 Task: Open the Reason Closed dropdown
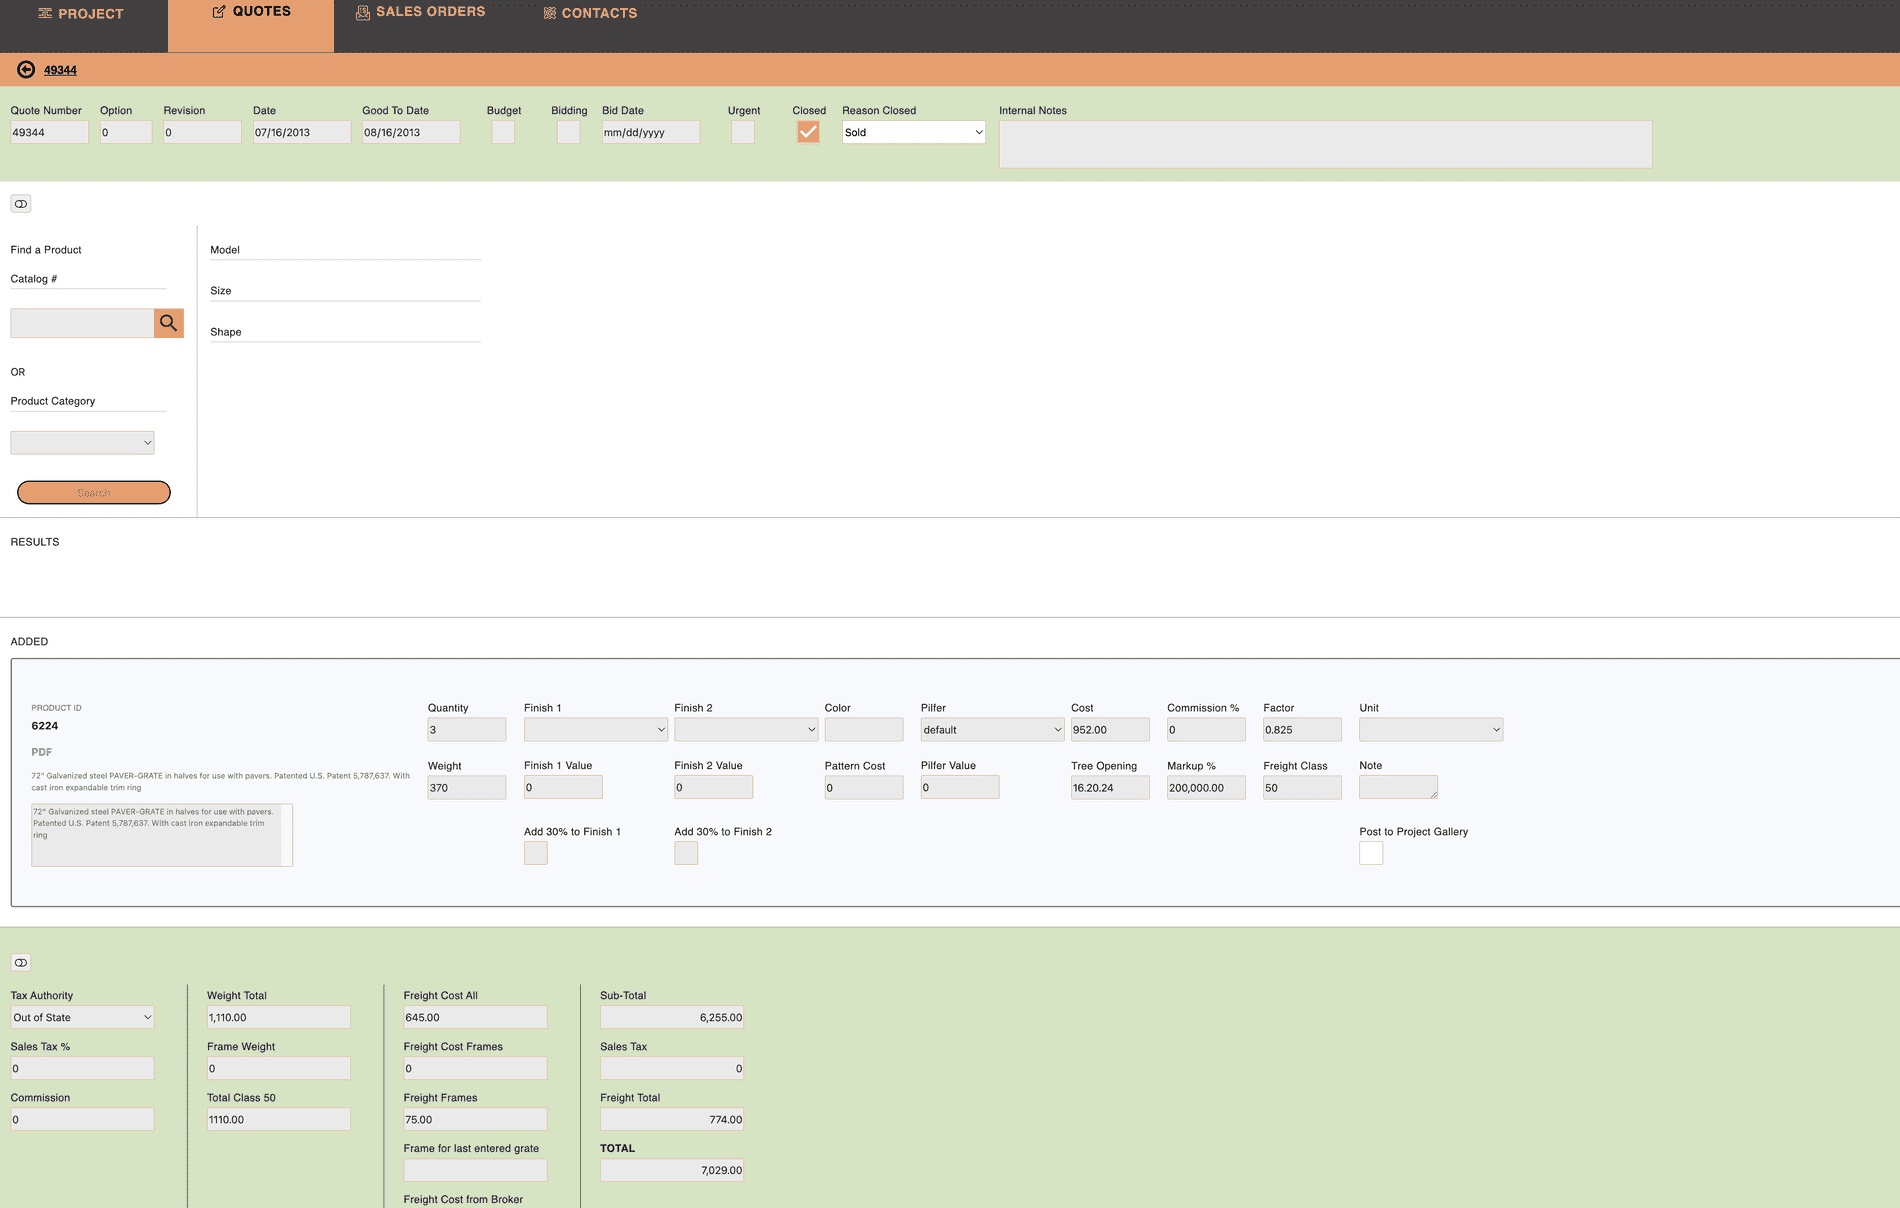coord(913,132)
